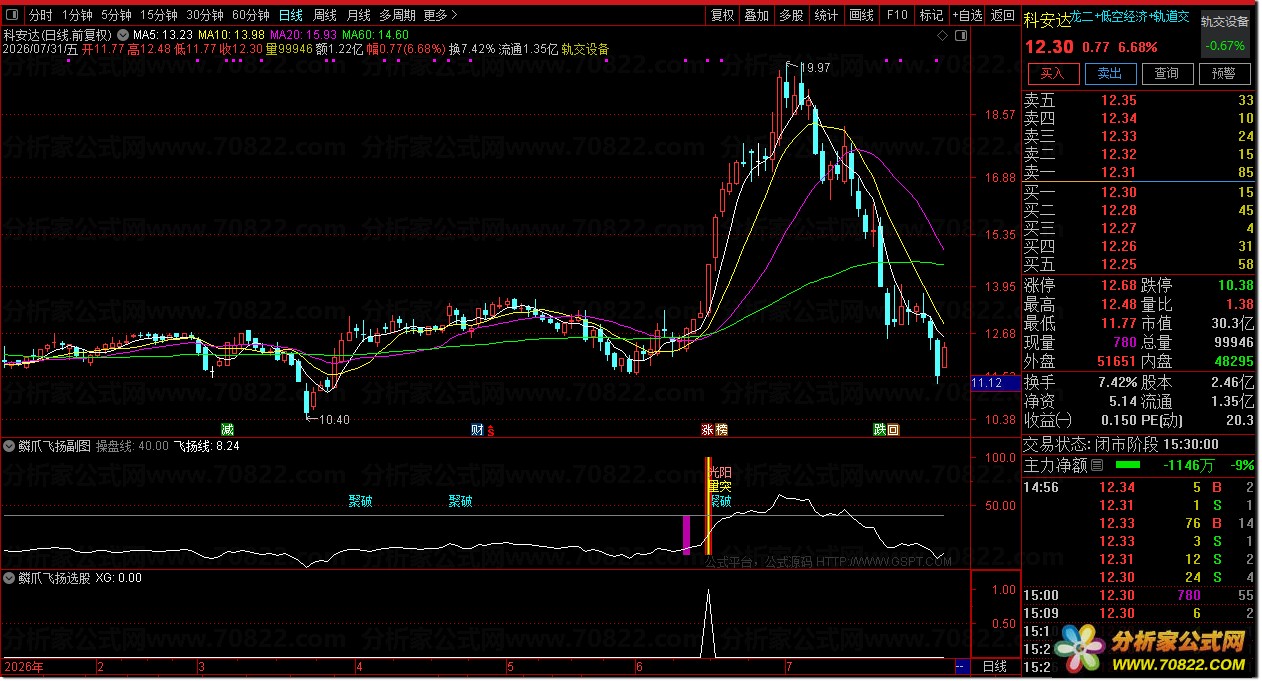This screenshot has height=681, width=1262.
Task: Collapse the 麟爪飞扬副图 indicator panel arrow
Action: (9, 446)
